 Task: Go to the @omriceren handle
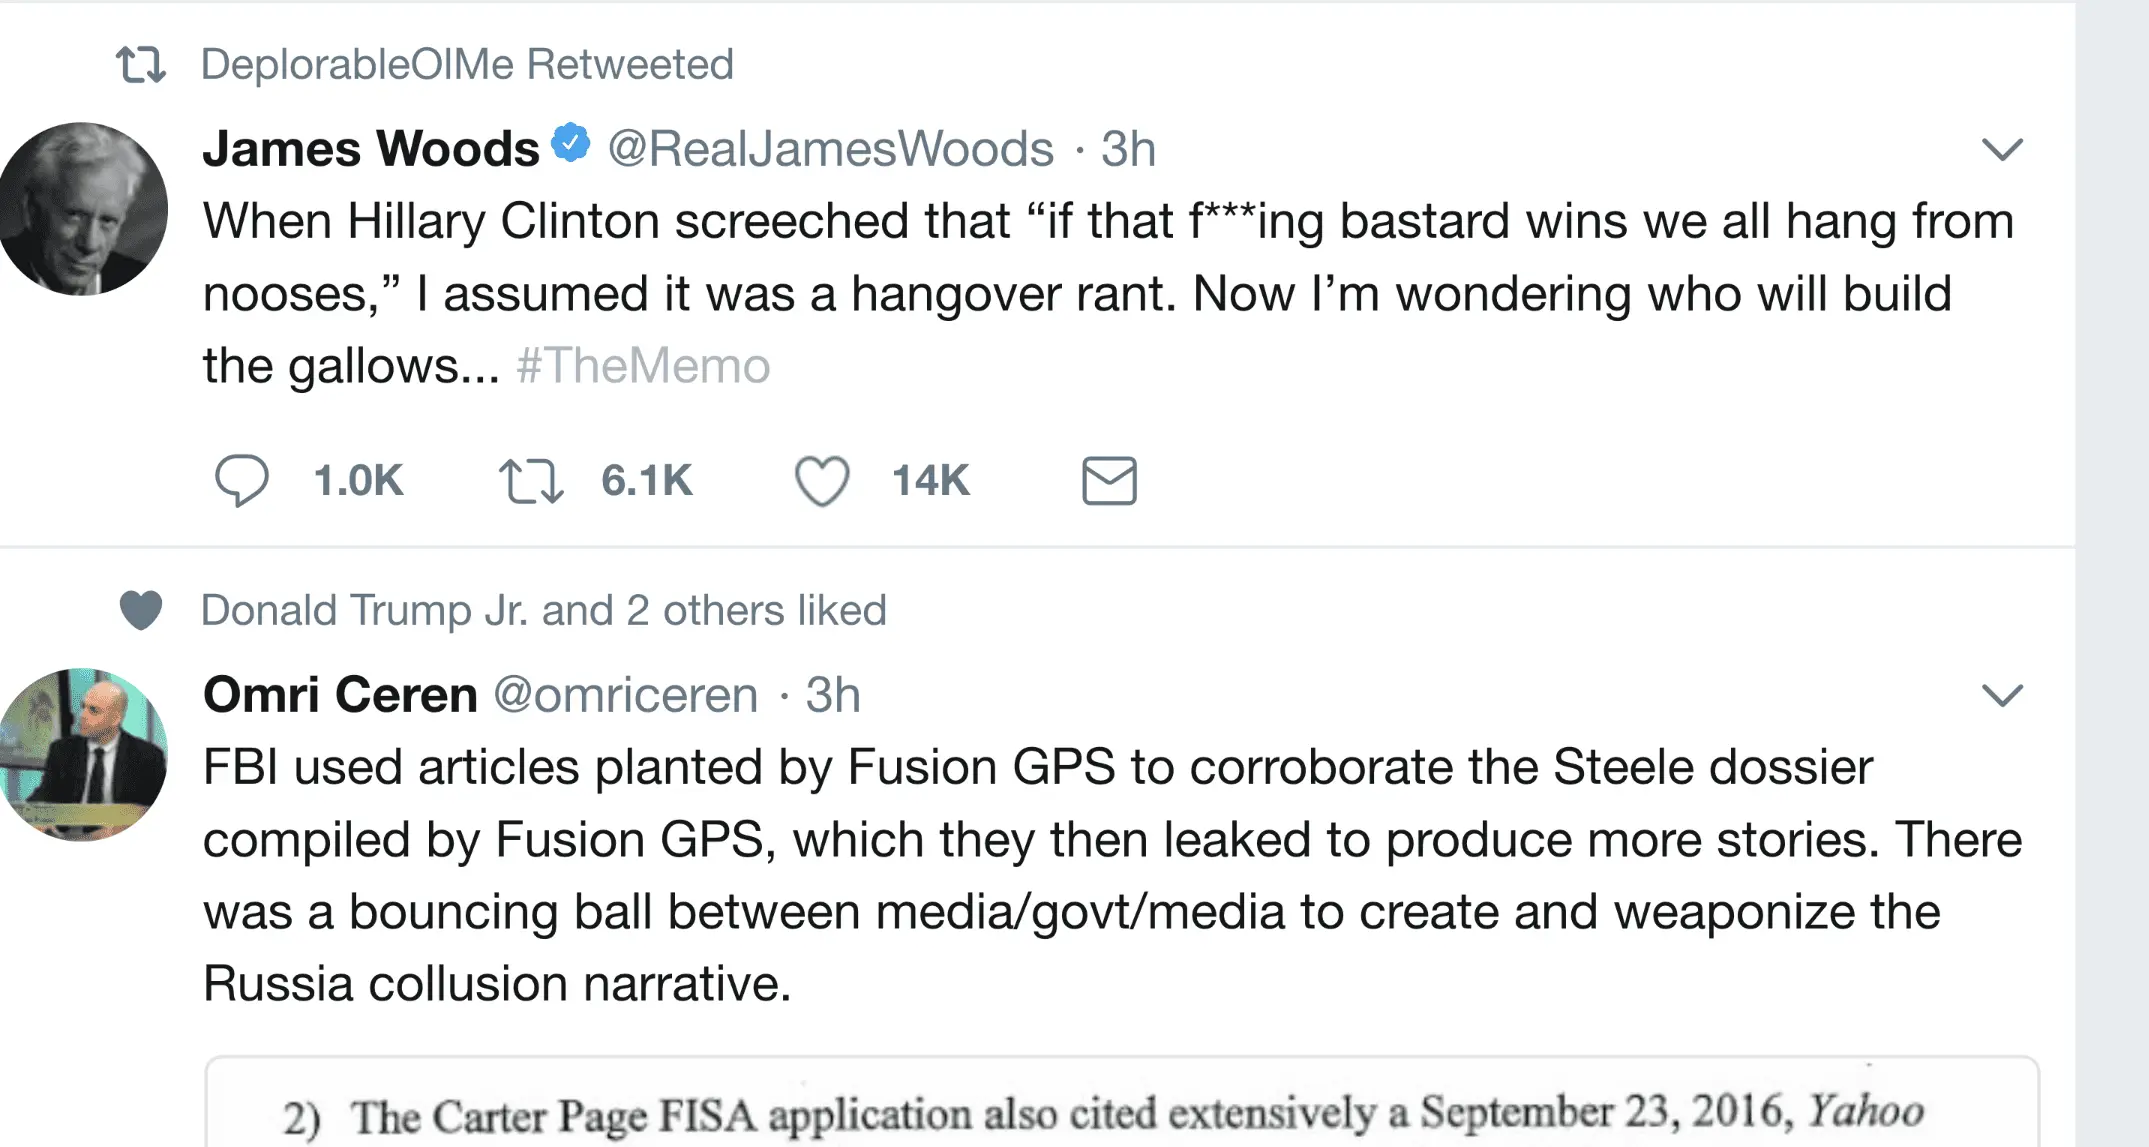(x=626, y=695)
